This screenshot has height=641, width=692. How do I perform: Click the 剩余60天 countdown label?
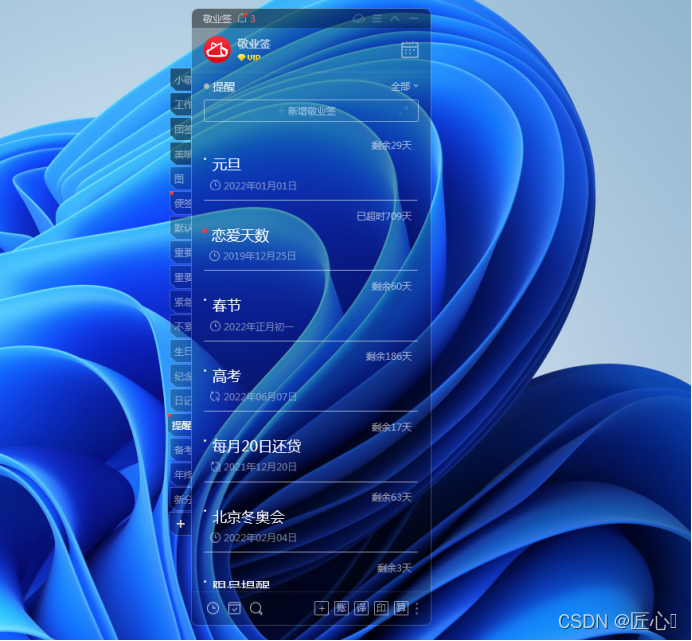391,286
